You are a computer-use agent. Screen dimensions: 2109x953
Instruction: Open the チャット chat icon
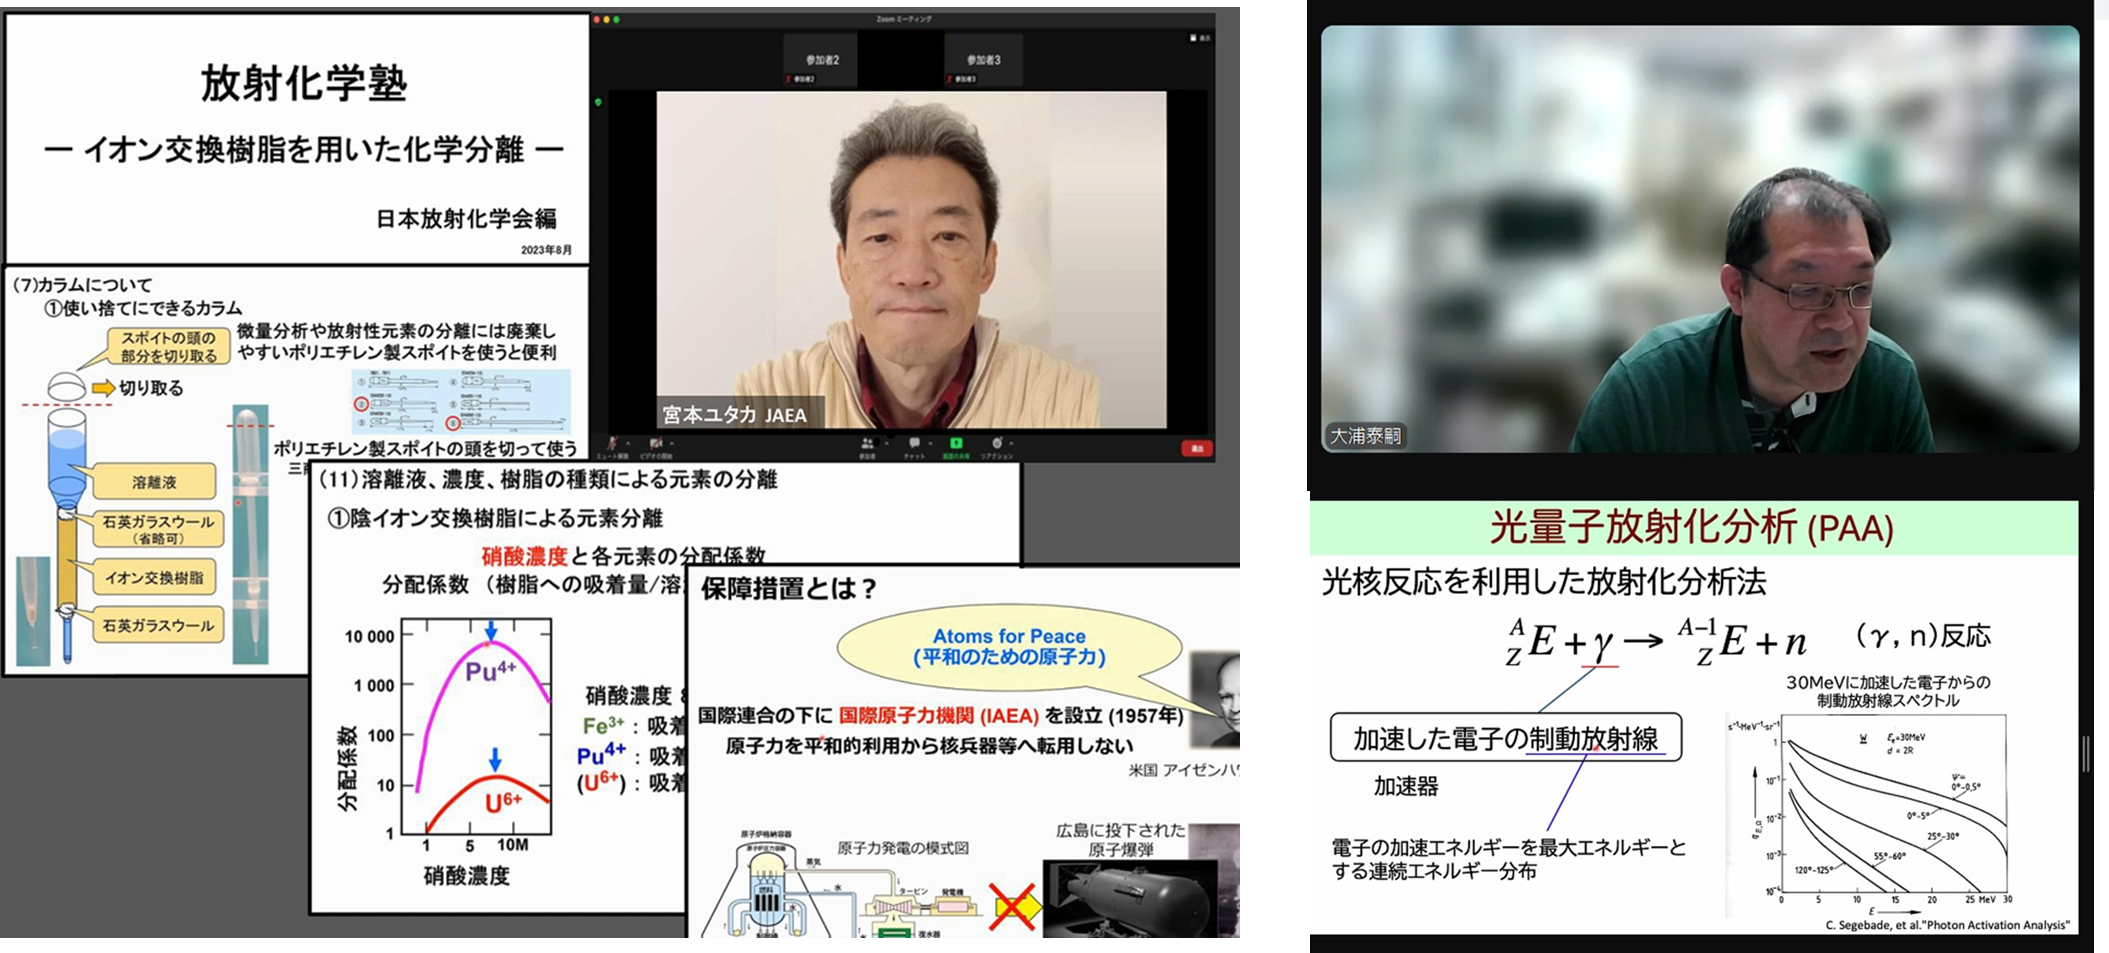914,443
